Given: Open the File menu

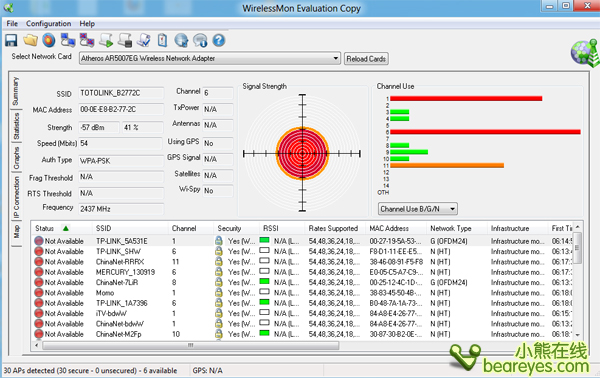Looking at the screenshot, I should coord(12,24).
